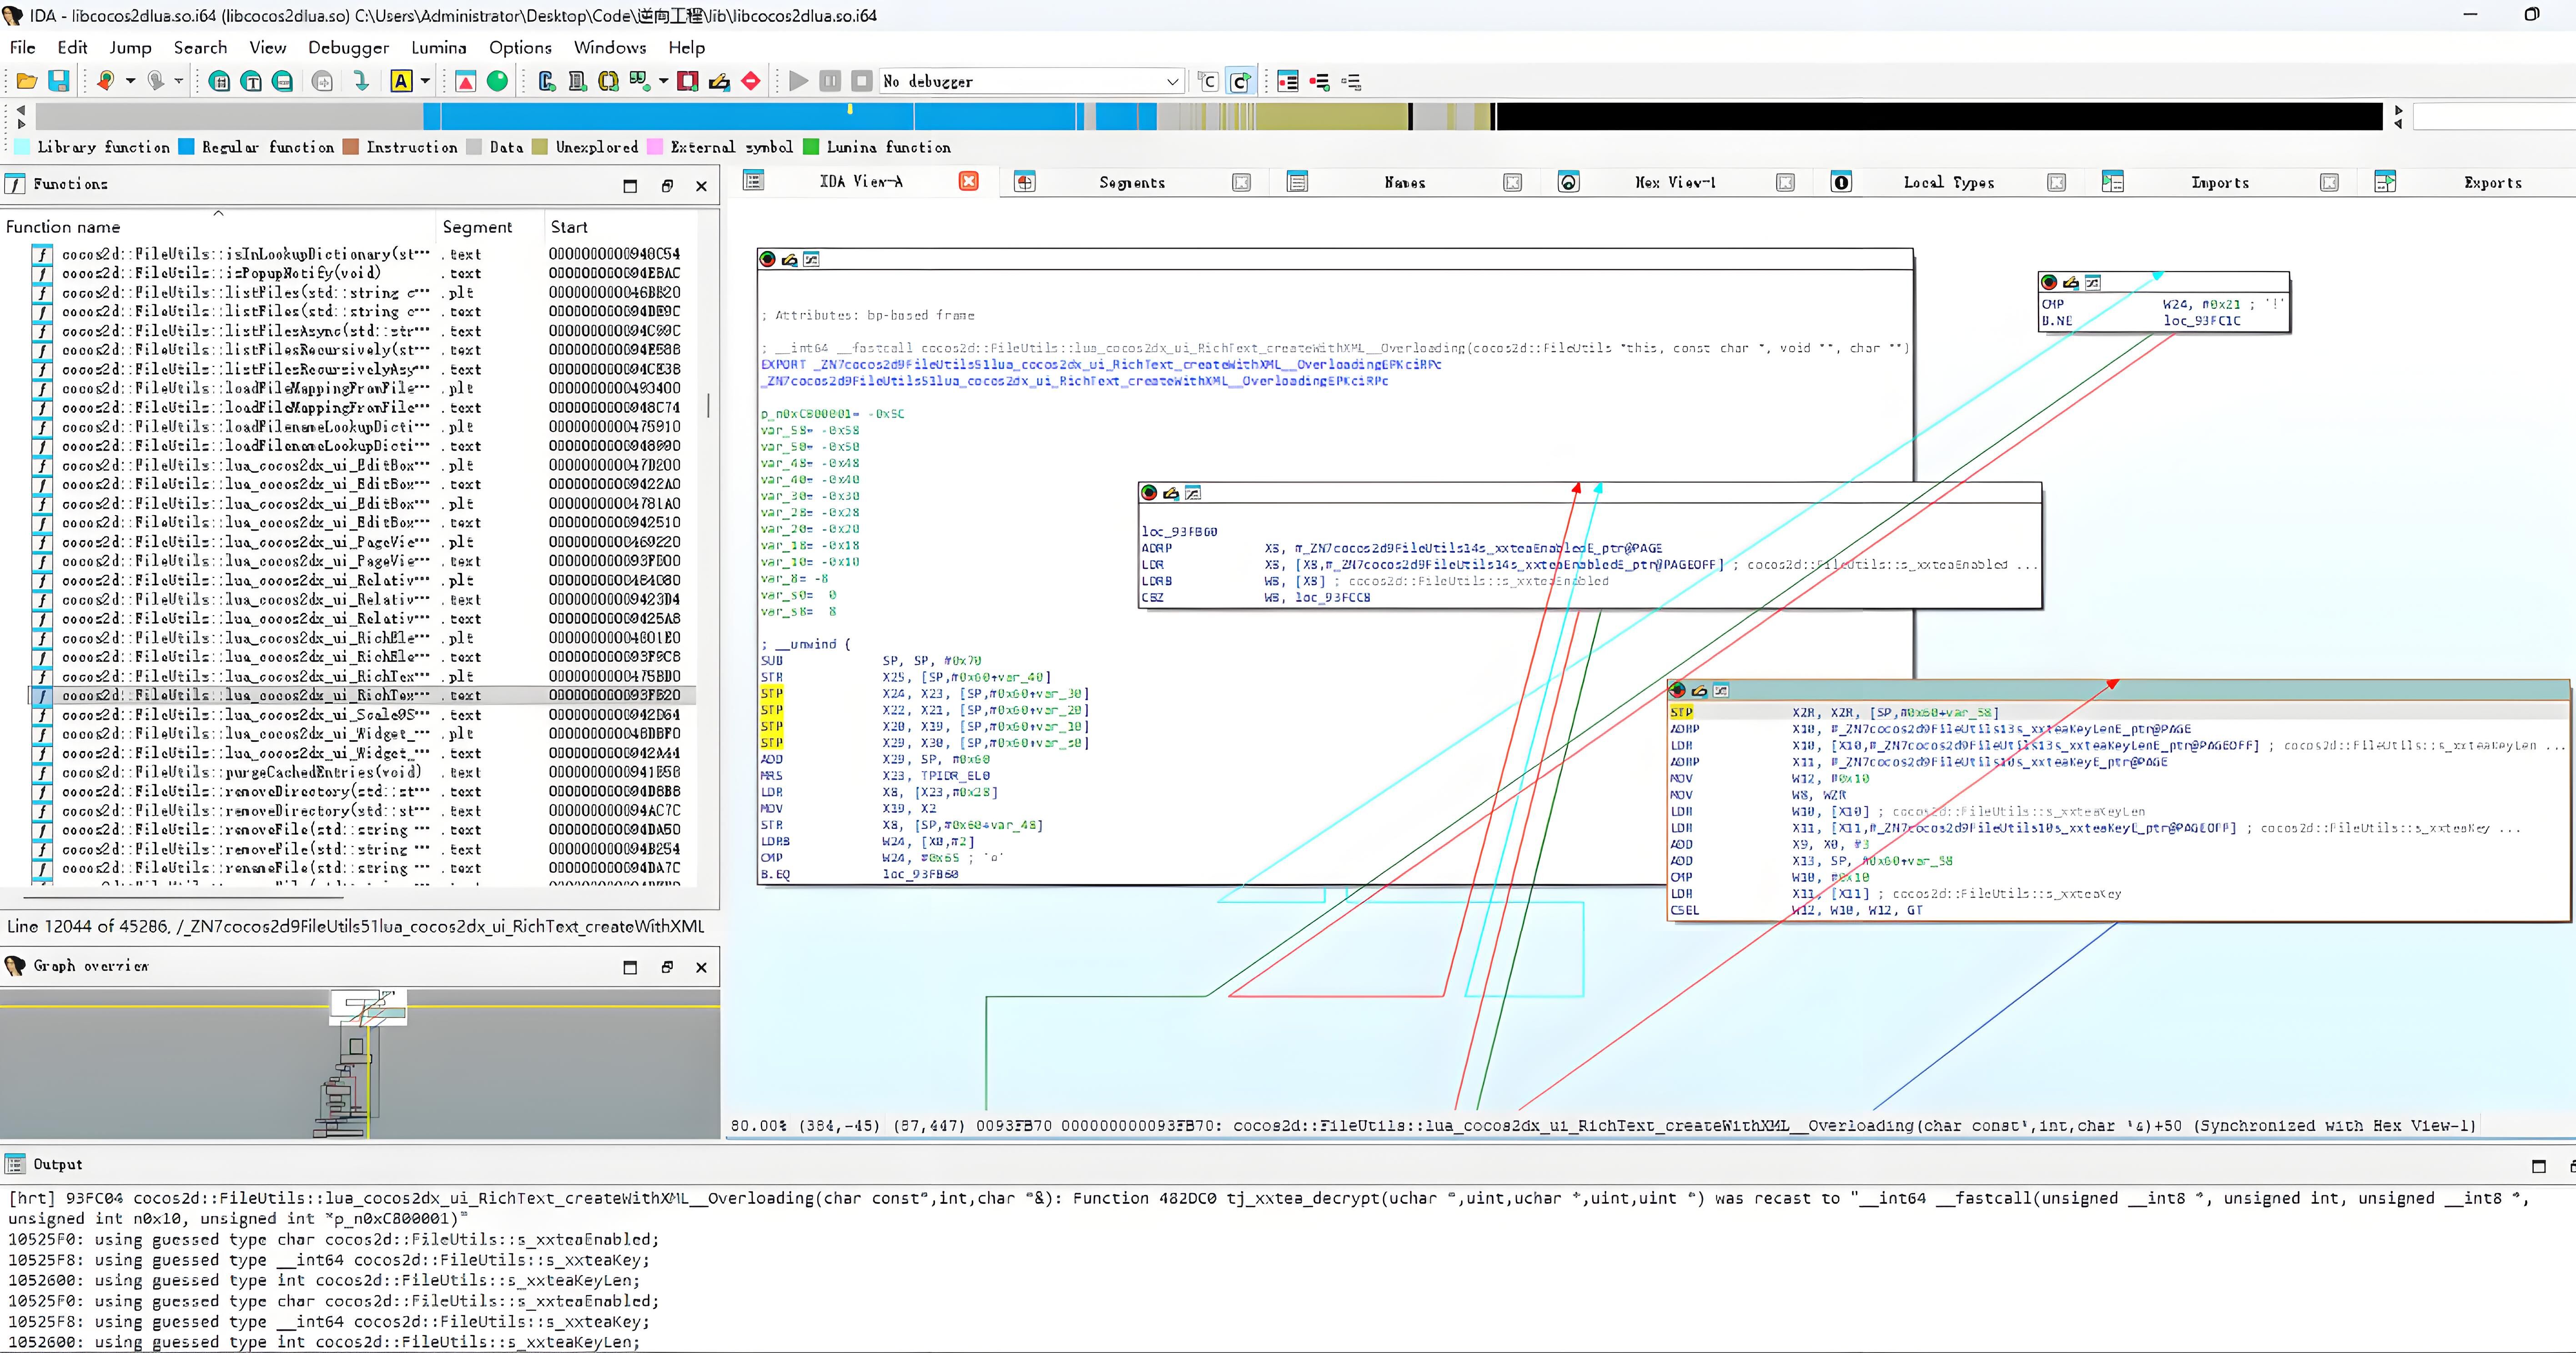
Task: Start the debugger process with play button
Action: [798, 81]
